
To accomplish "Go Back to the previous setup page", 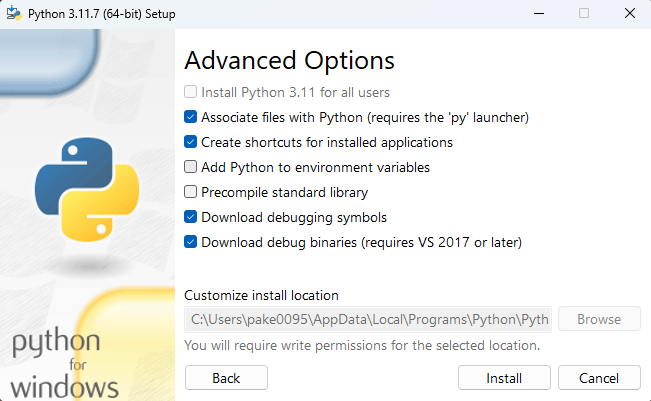I will pos(226,378).
